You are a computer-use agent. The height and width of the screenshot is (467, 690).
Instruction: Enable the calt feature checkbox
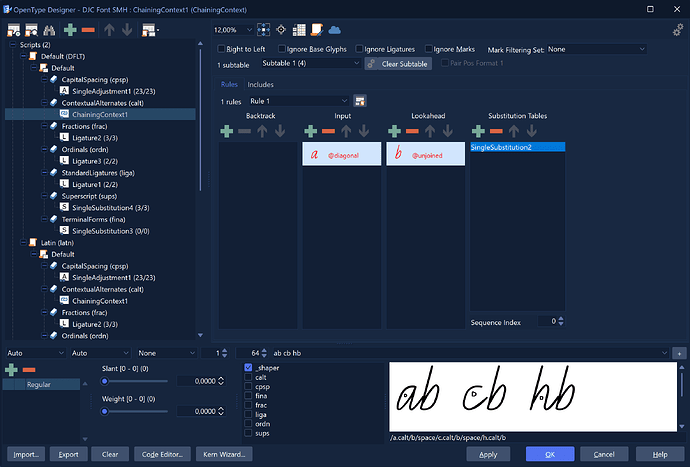click(248, 377)
